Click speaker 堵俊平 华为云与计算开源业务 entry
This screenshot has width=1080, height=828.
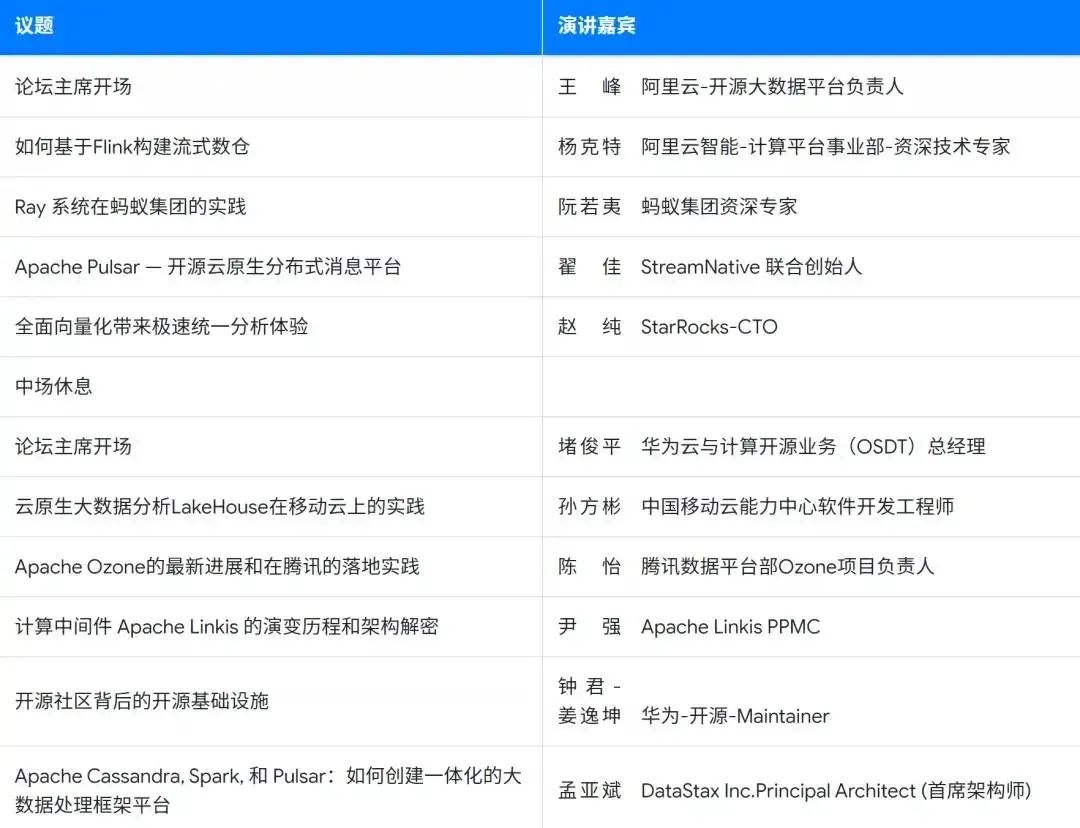coord(771,446)
